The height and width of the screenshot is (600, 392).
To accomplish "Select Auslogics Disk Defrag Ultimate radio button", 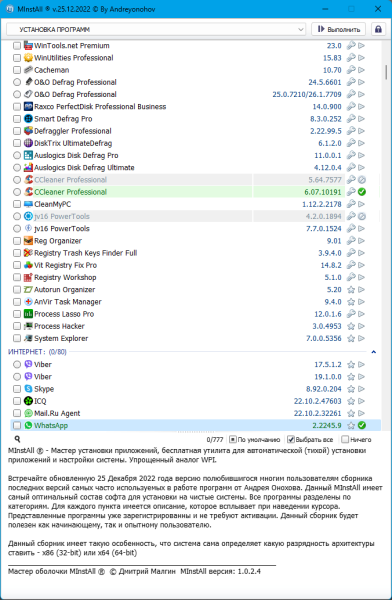I will tap(17, 168).
